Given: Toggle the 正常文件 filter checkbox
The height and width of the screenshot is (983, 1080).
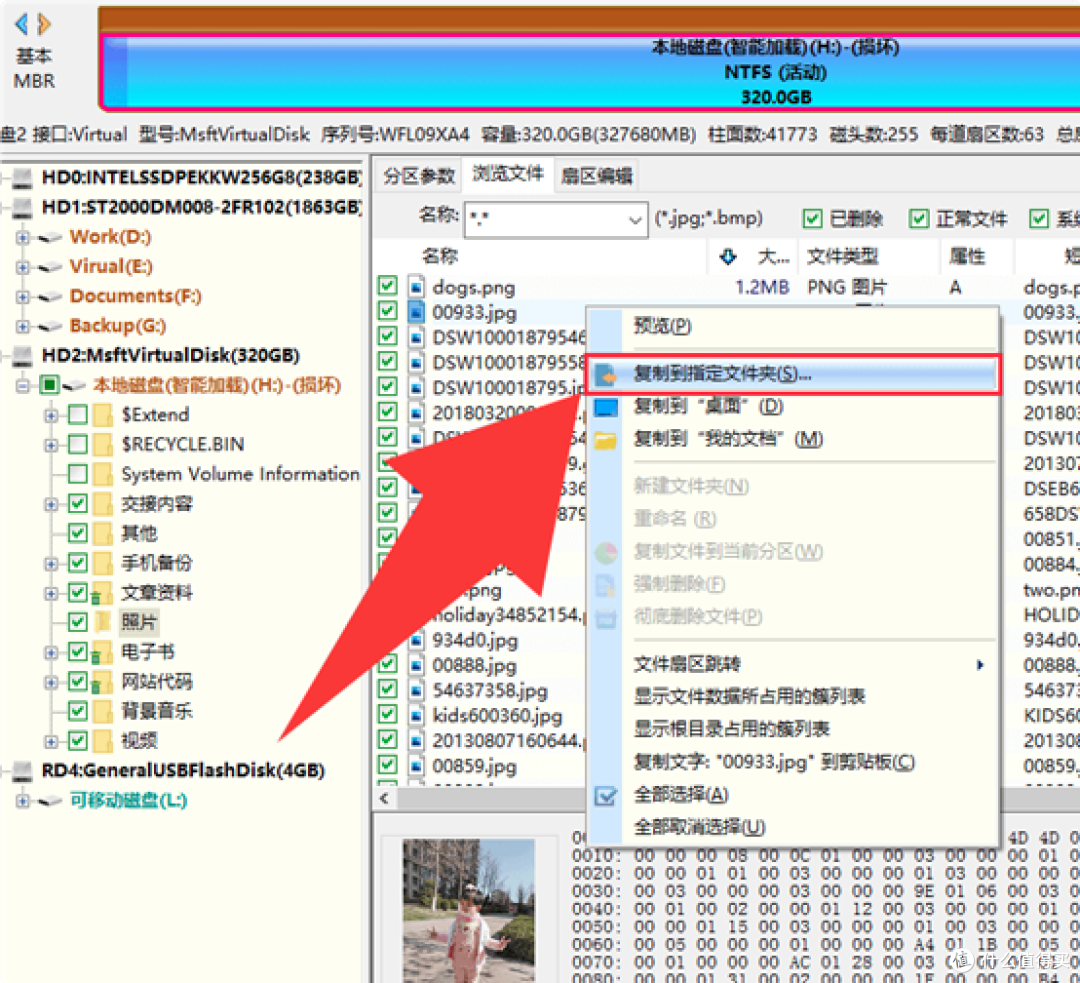Looking at the screenshot, I should coord(918,218).
